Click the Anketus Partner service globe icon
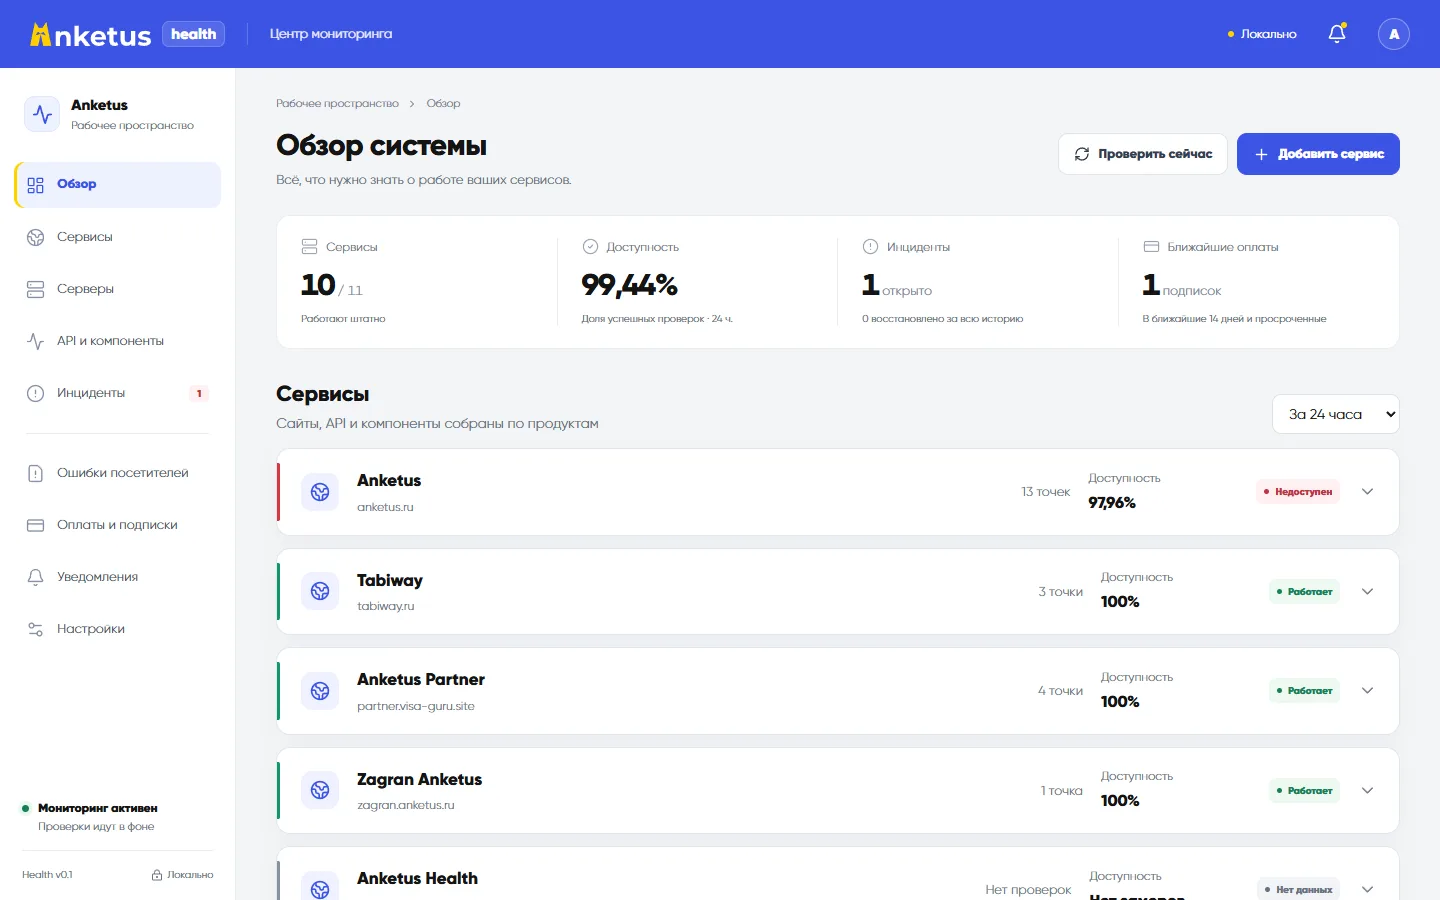This screenshot has height=900, width=1440. pyautogui.click(x=320, y=691)
